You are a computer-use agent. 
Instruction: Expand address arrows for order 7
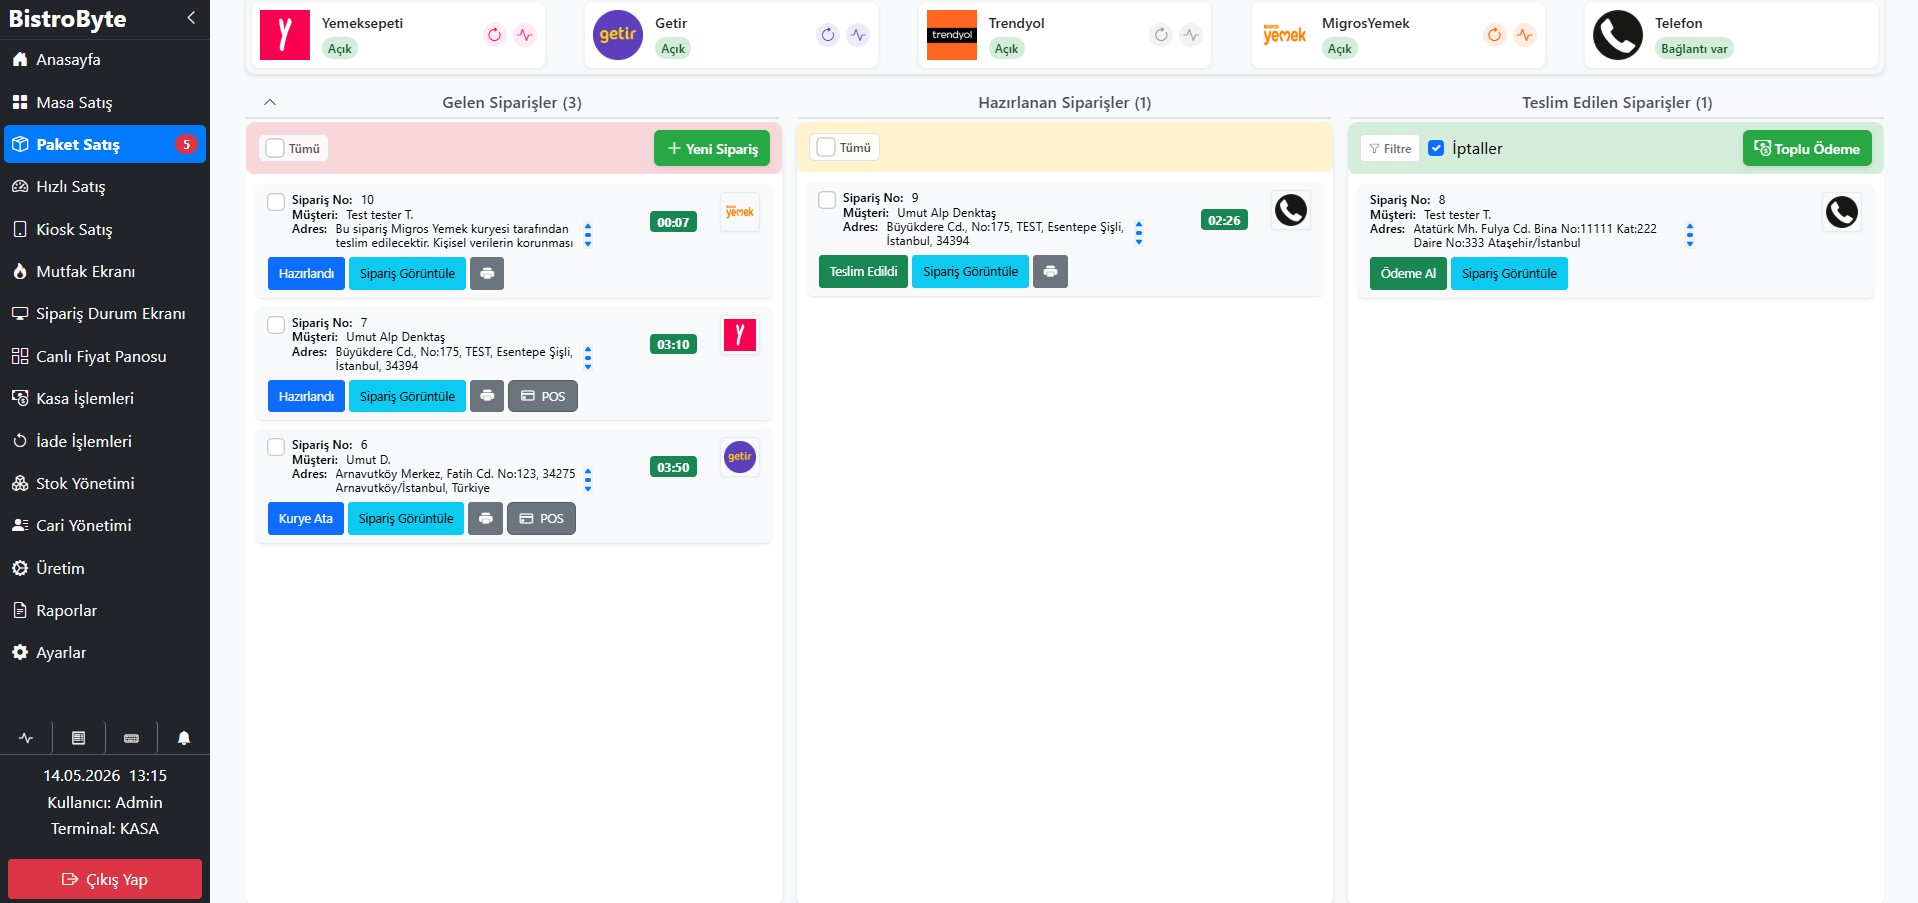(x=588, y=358)
